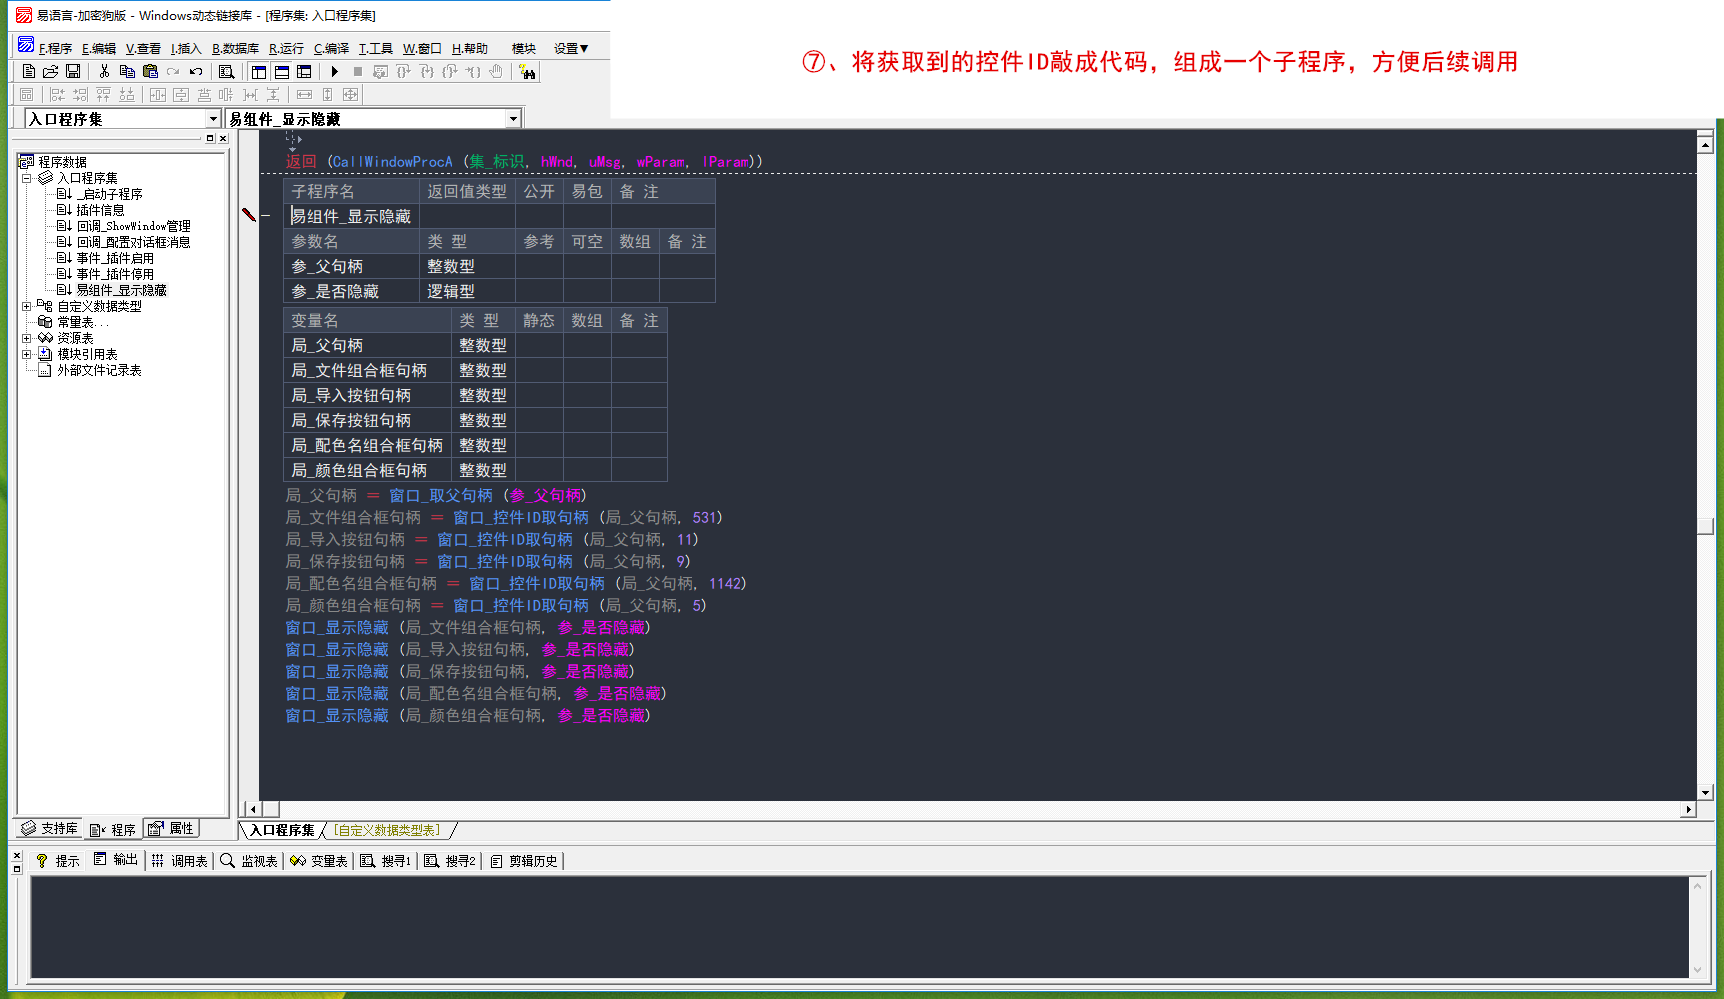
Task: Click the Paste clipboard icon
Action: [x=150, y=72]
